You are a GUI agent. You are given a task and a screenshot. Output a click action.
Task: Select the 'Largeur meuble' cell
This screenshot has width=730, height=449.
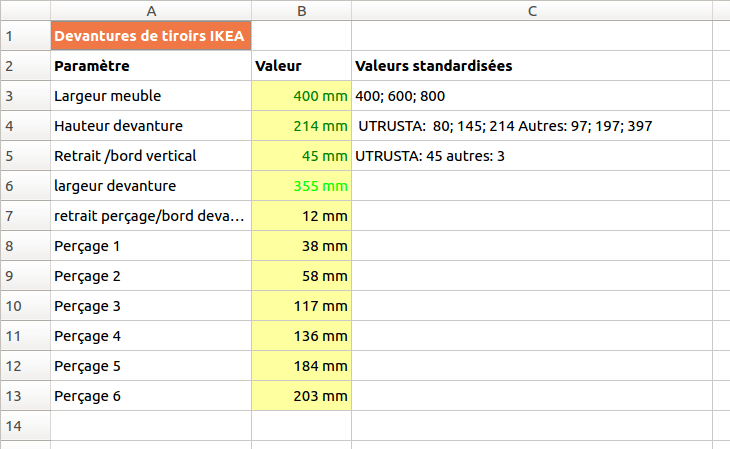tap(151, 95)
